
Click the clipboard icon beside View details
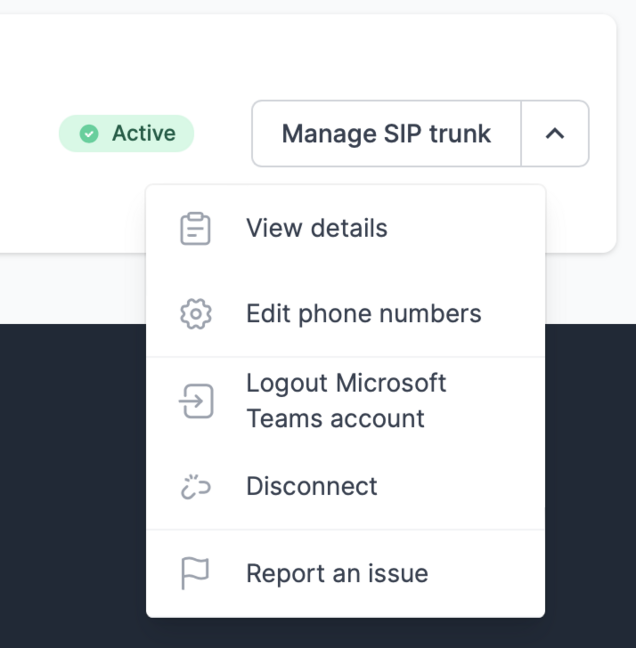click(196, 228)
